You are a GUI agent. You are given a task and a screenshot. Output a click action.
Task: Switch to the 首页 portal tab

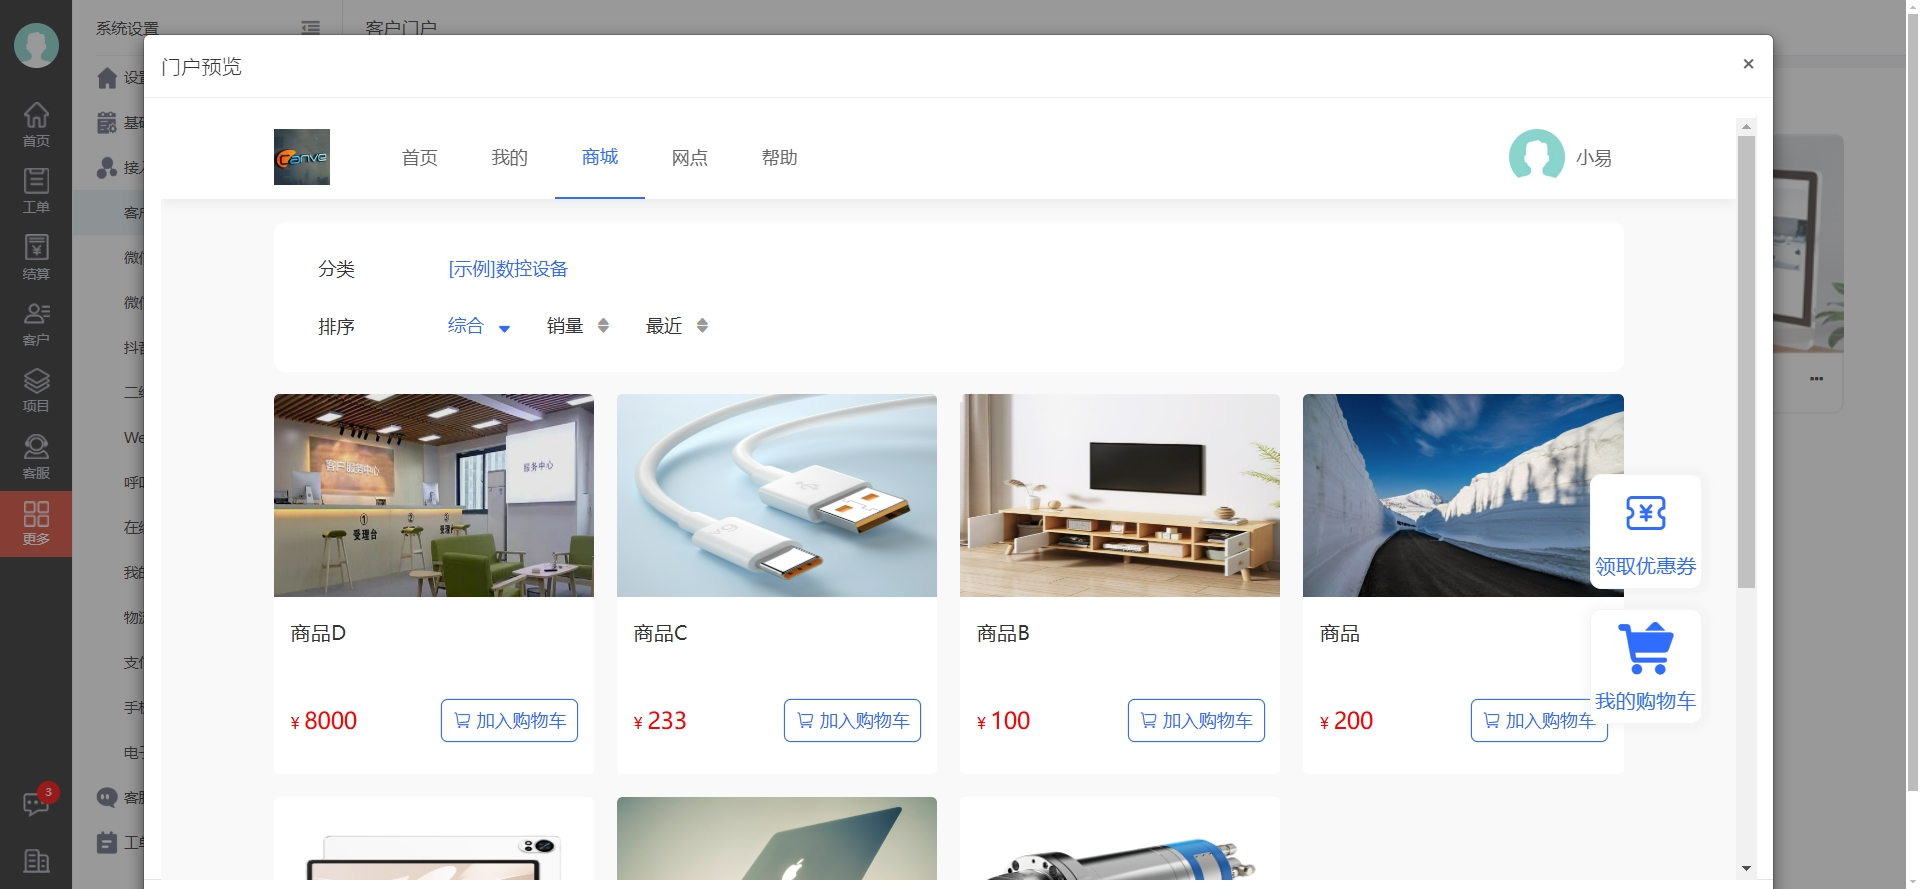[x=420, y=158]
